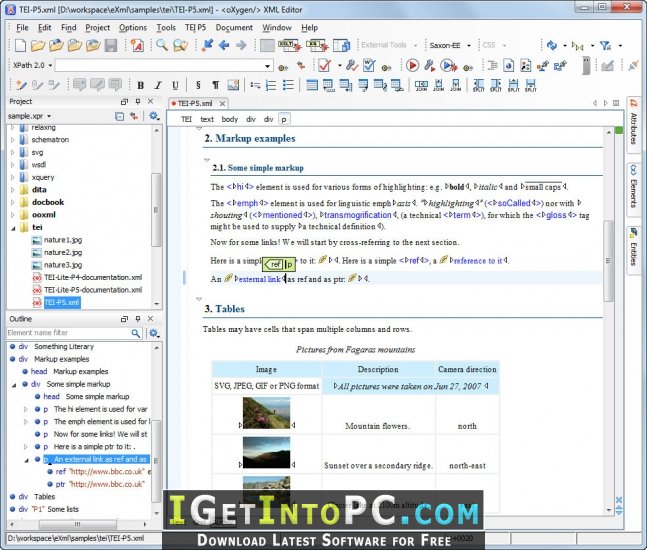Open the Tools menu

(x=166, y=28)
